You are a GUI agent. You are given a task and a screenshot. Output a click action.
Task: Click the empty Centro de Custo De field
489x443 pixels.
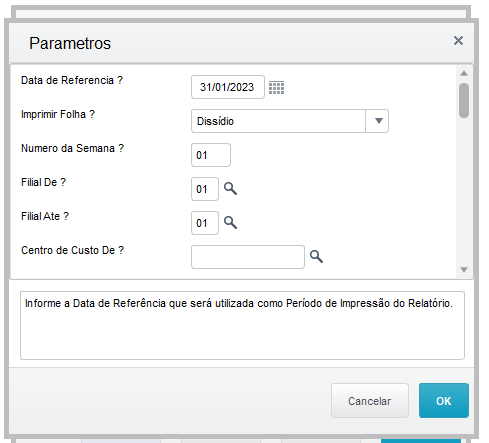coord(248,257)
